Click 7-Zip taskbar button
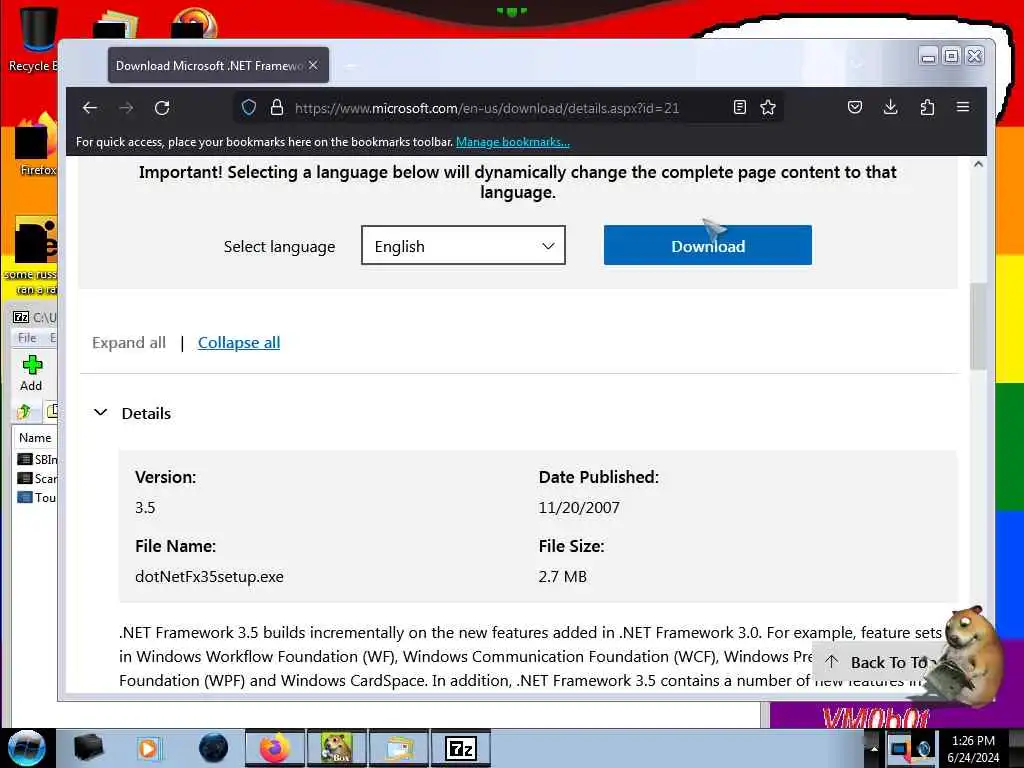The width and height of the screenshot is (1024, 768). coord(460,748)
